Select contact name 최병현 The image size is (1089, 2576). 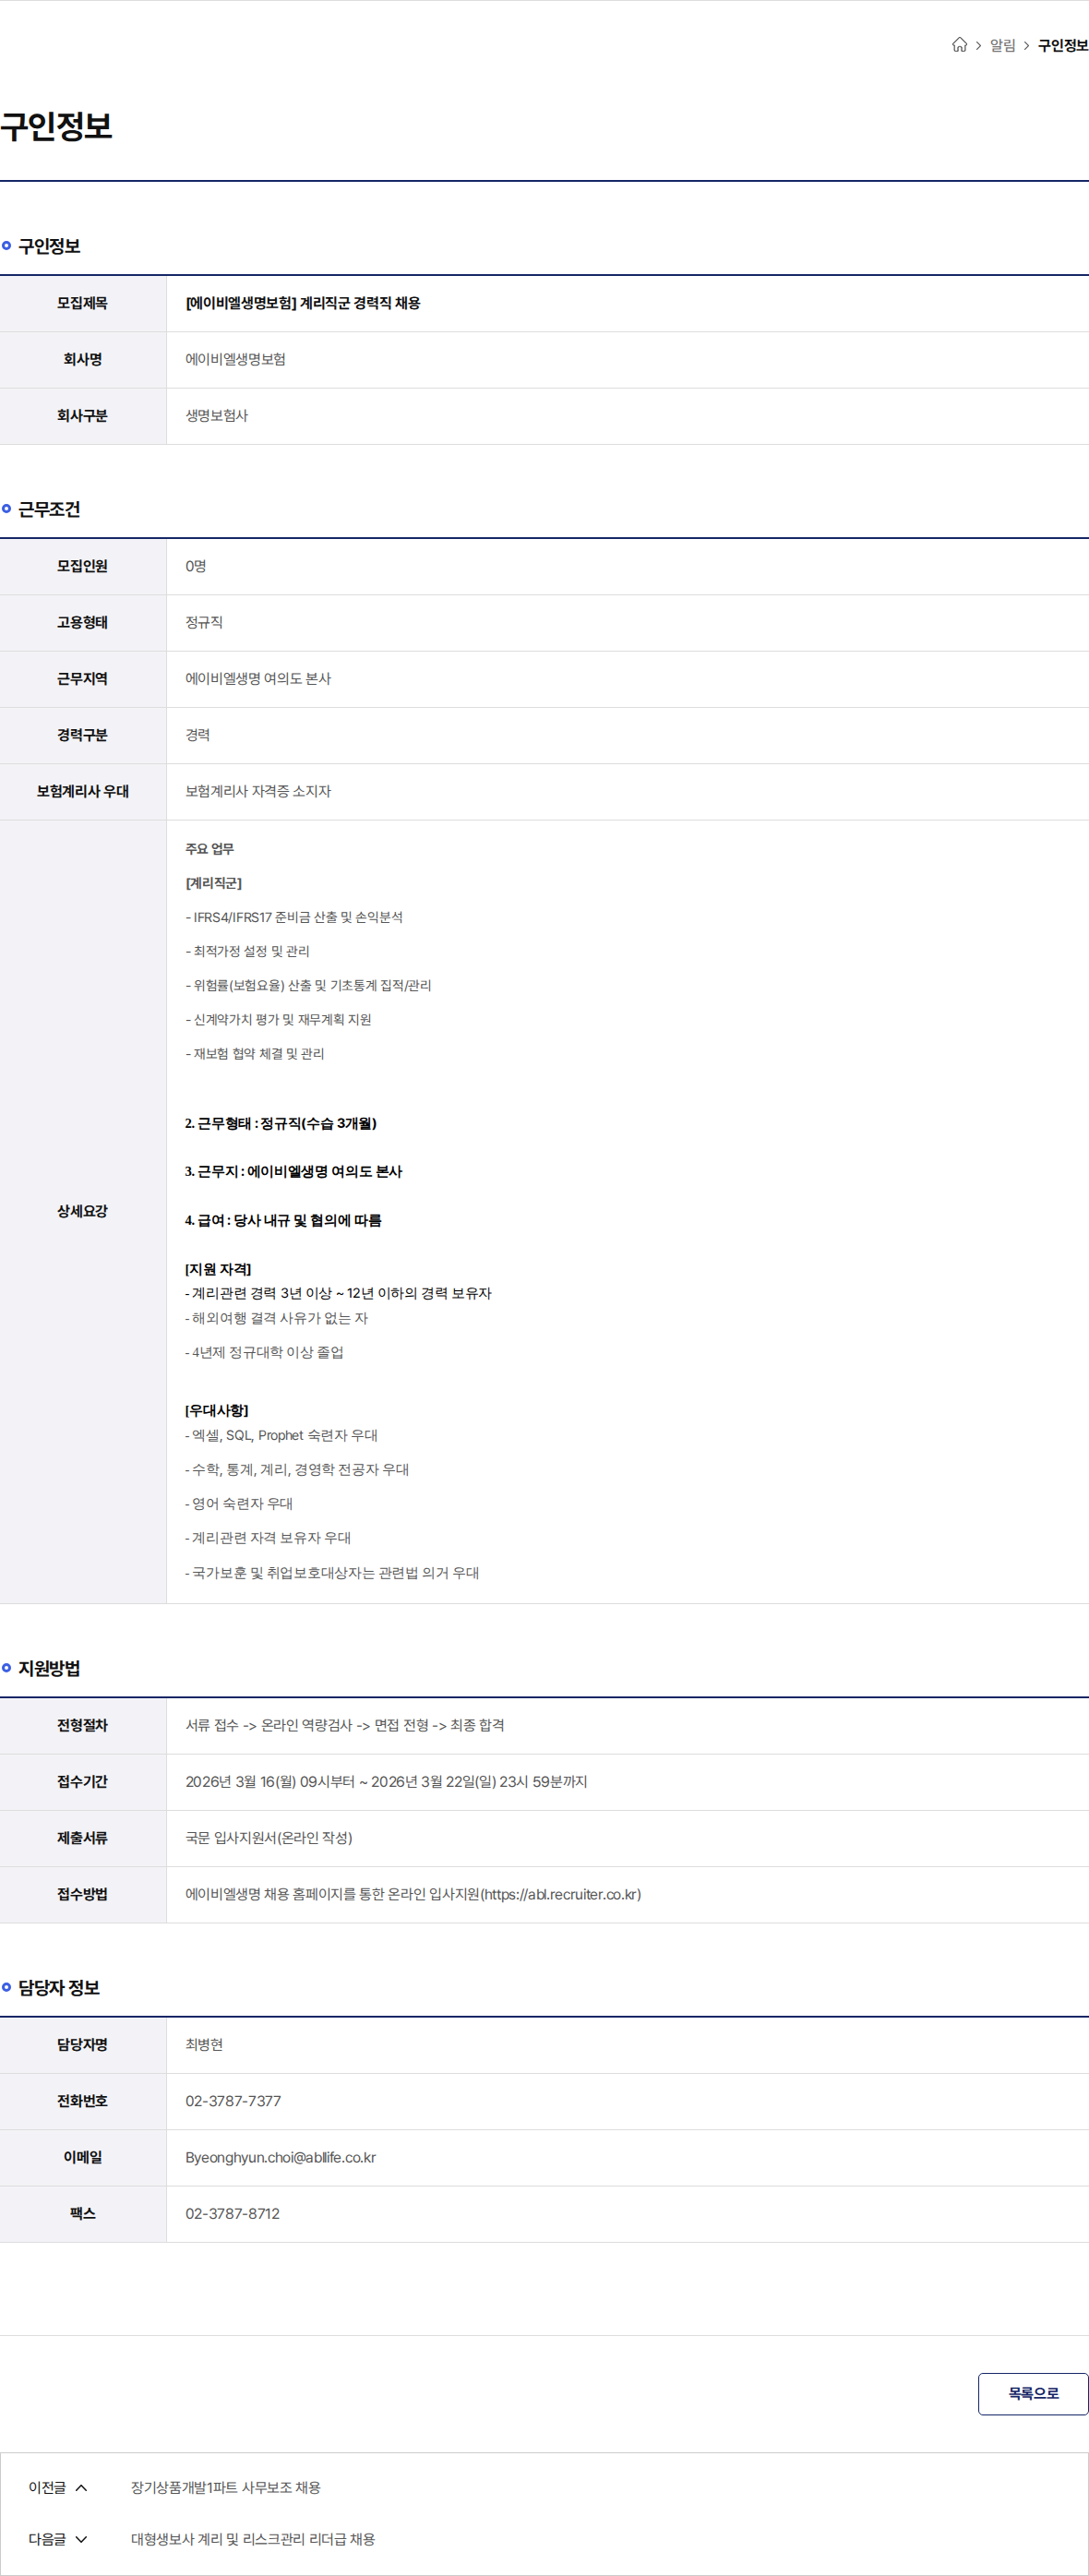(x=204, y=2044)
